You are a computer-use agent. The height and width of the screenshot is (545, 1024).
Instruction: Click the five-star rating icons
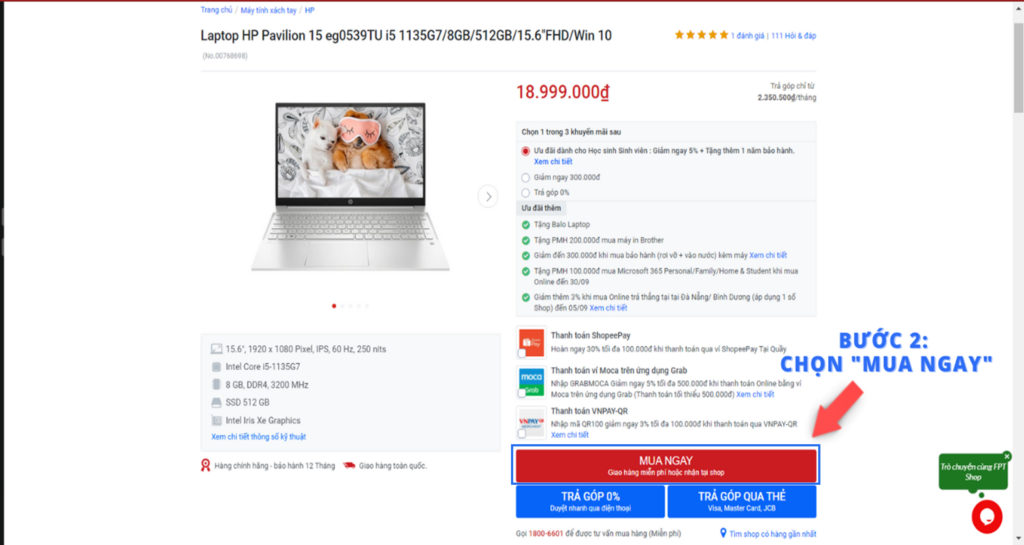pyautogui.click(x=701, y=35)
